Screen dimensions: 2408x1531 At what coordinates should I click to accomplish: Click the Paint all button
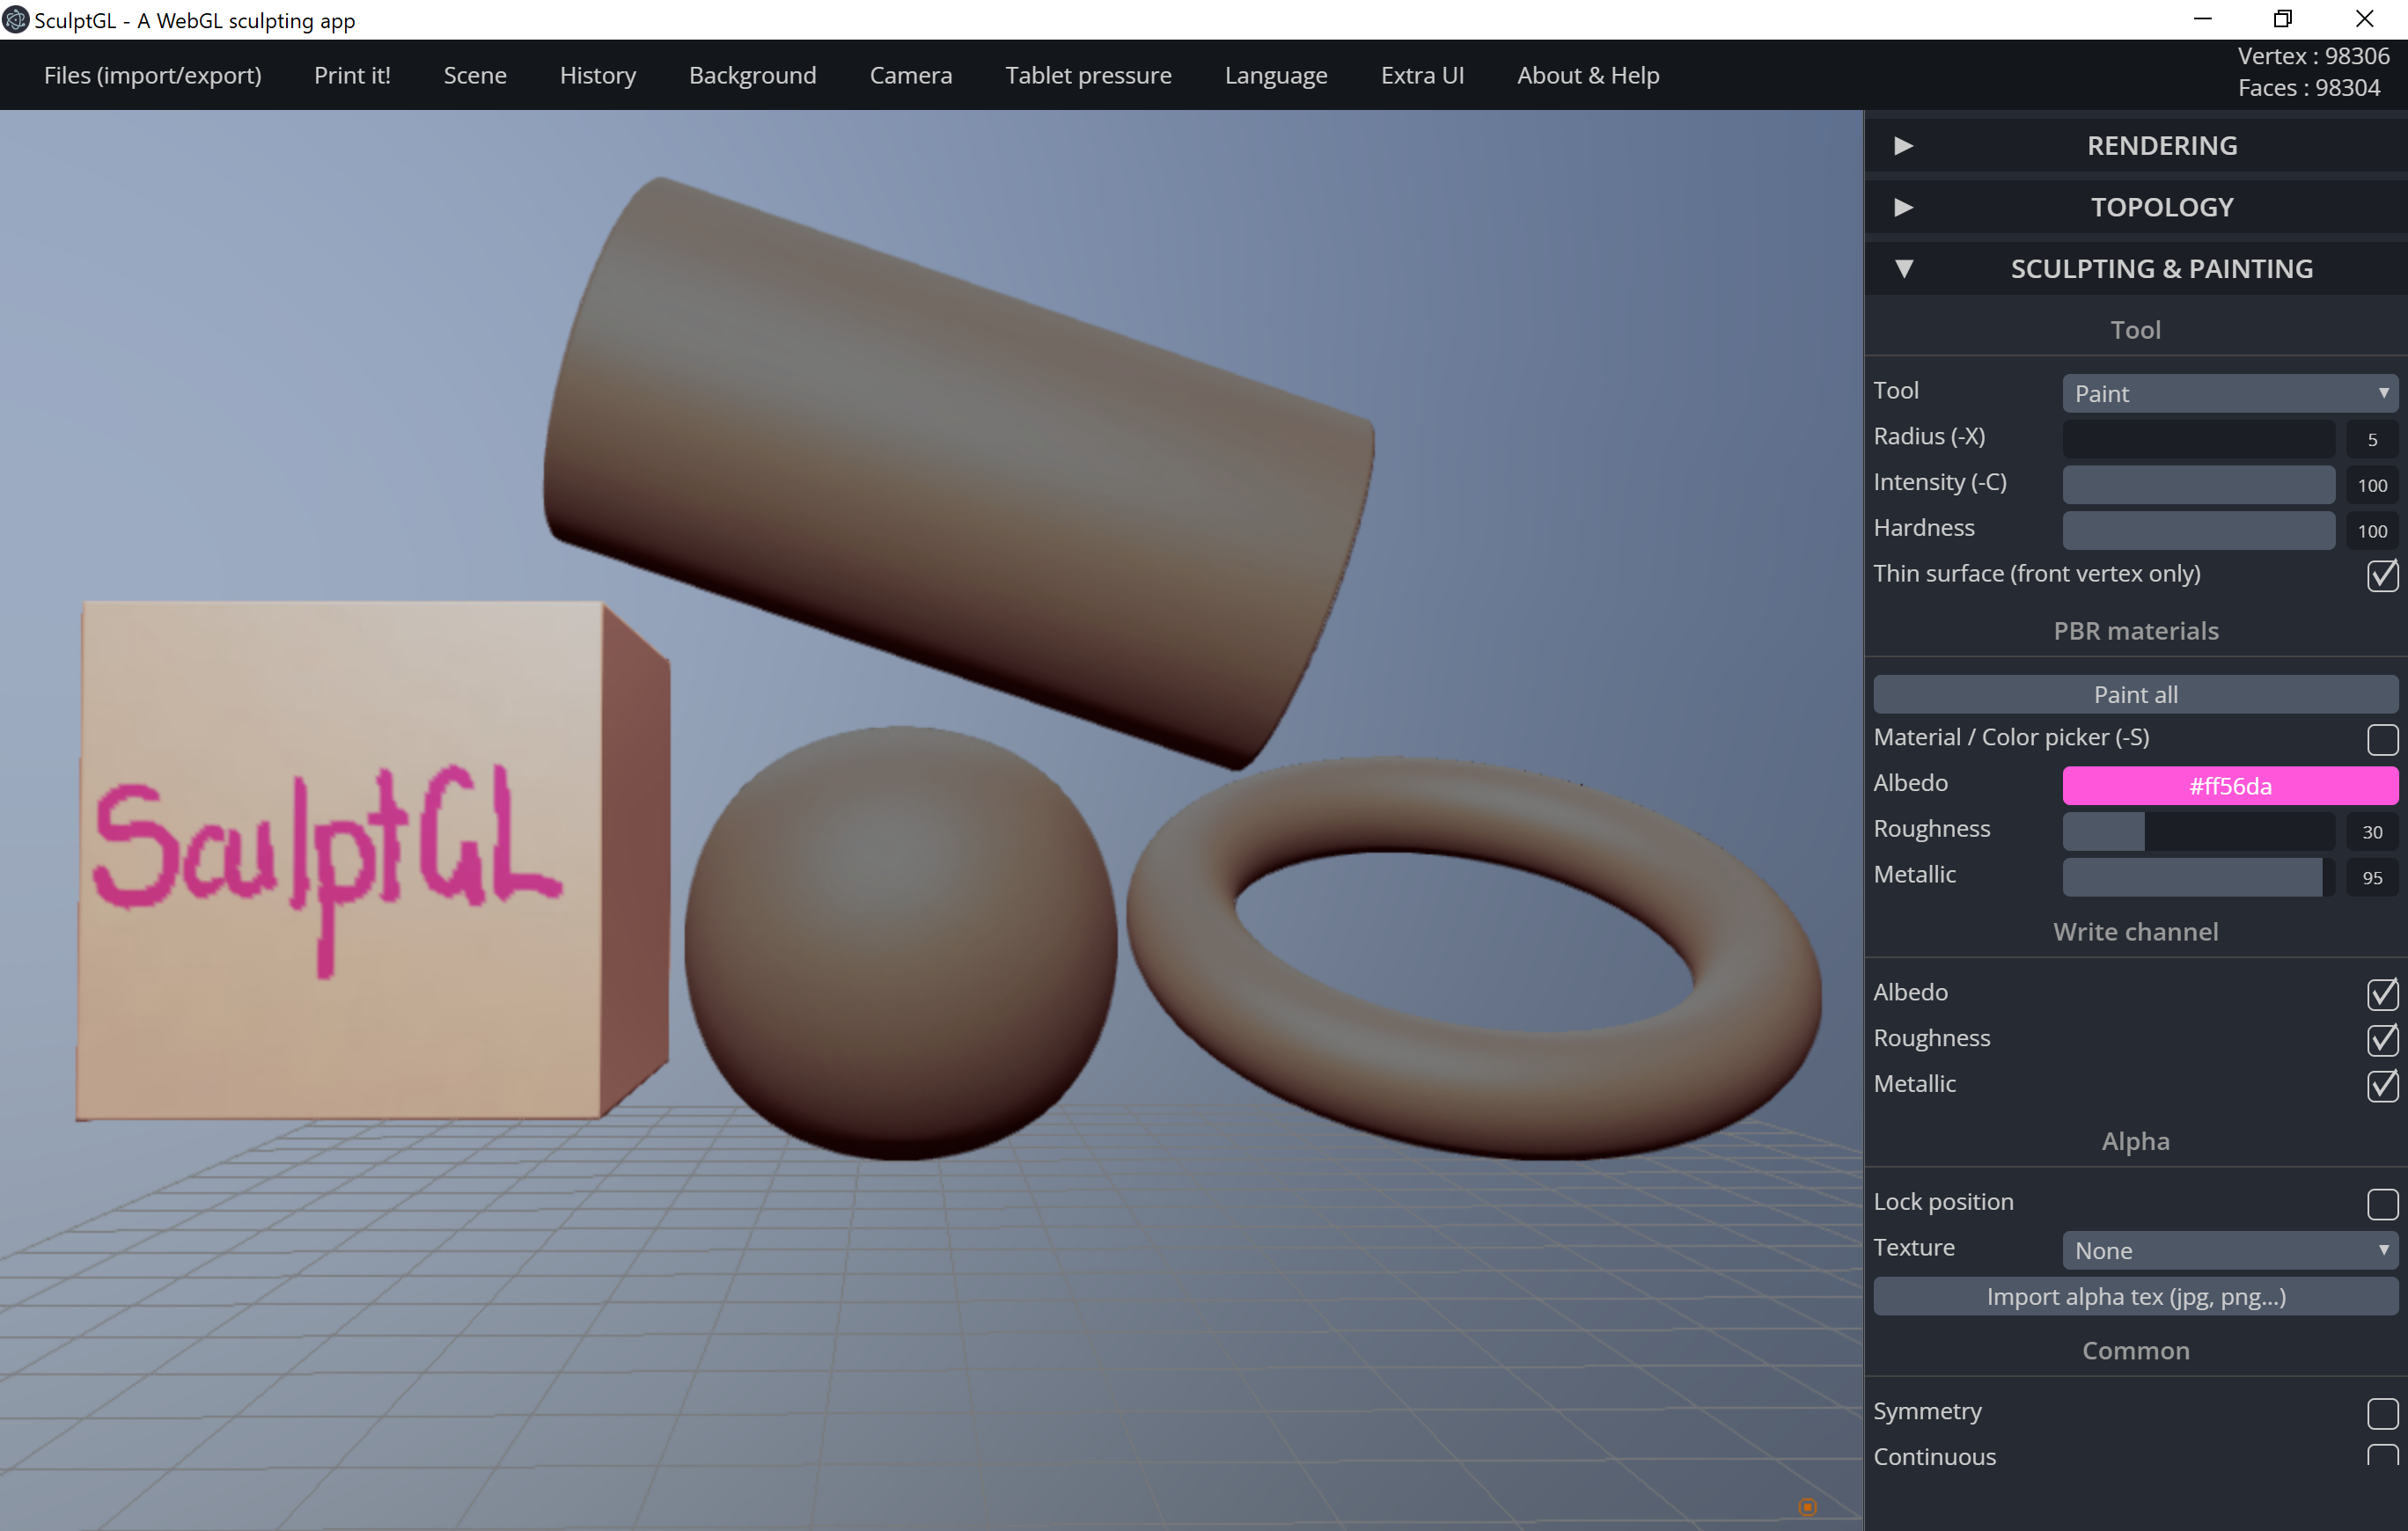2135,693
